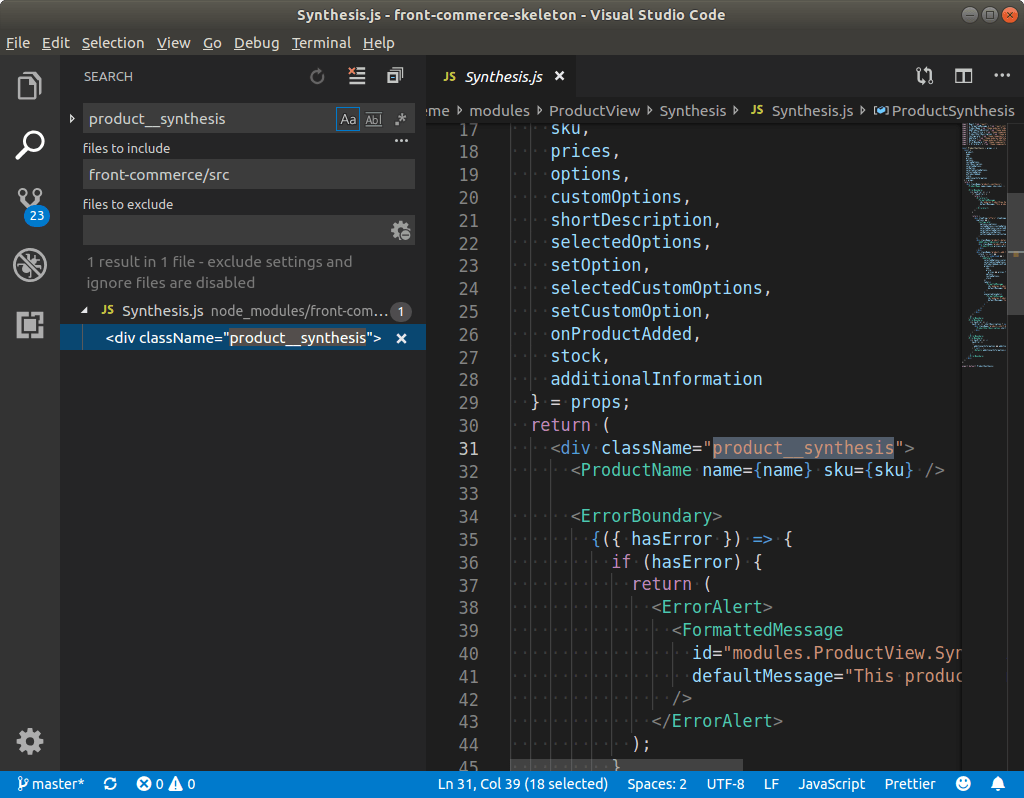1024x798 pixels.
Task: Click the editor minimap
Action: pos(984,245)
